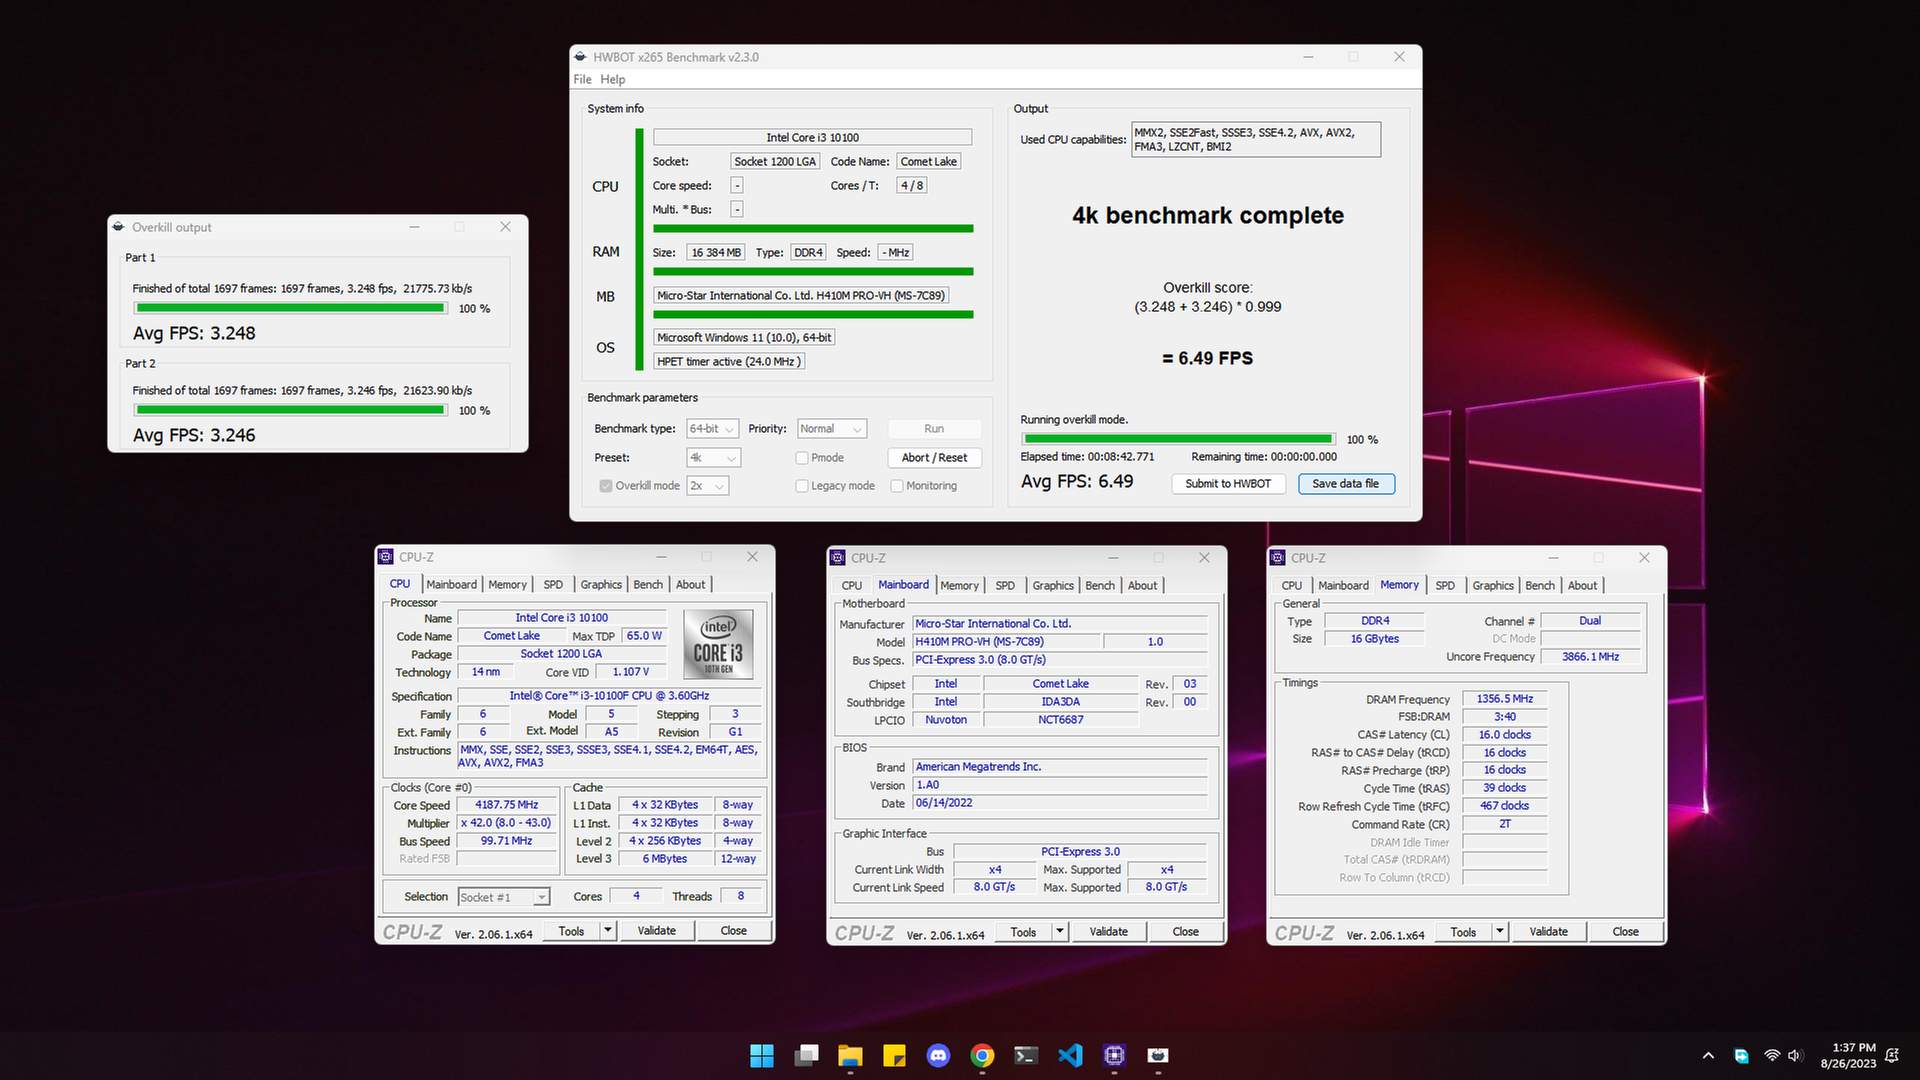Click the Overkill output window title icon
The image size is (1920, 1080).
click(119, 227)
